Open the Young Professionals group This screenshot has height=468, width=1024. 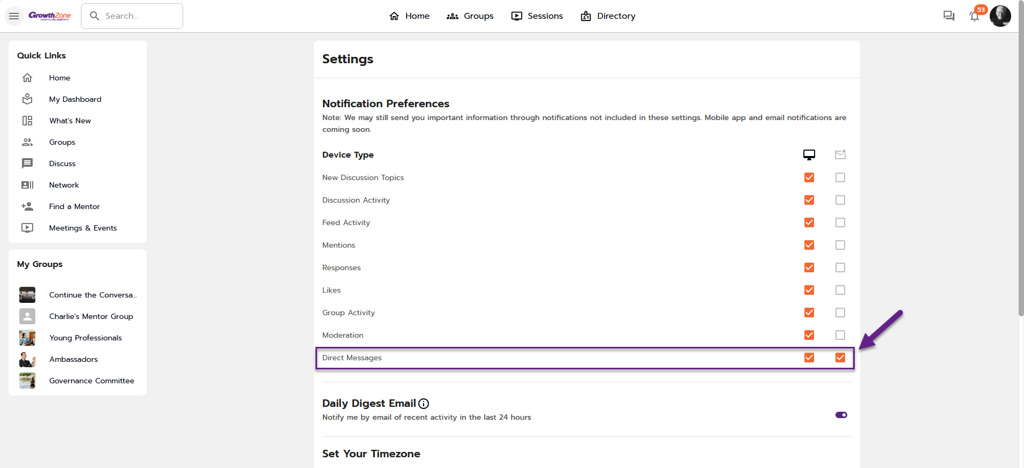85,338
